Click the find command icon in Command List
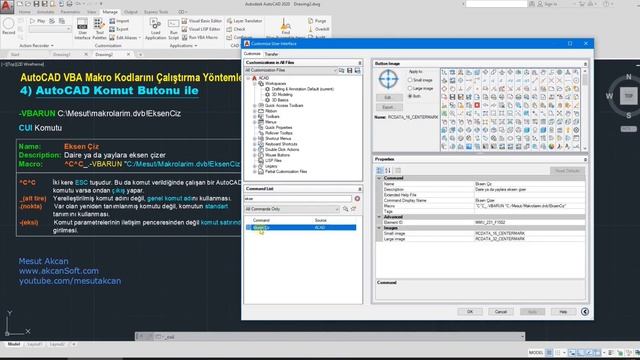The image size is (640, 360). tap(345, 209)
